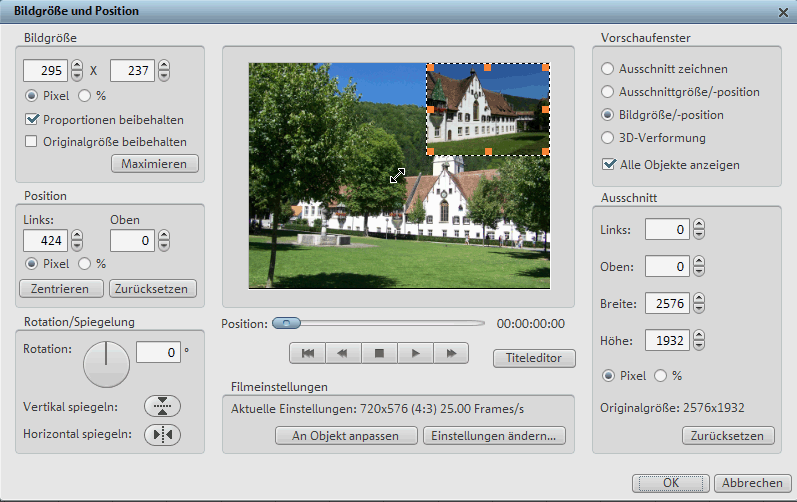
Task: Click Ausschnitt Breite field showing 2576
Action: (667, 303)
